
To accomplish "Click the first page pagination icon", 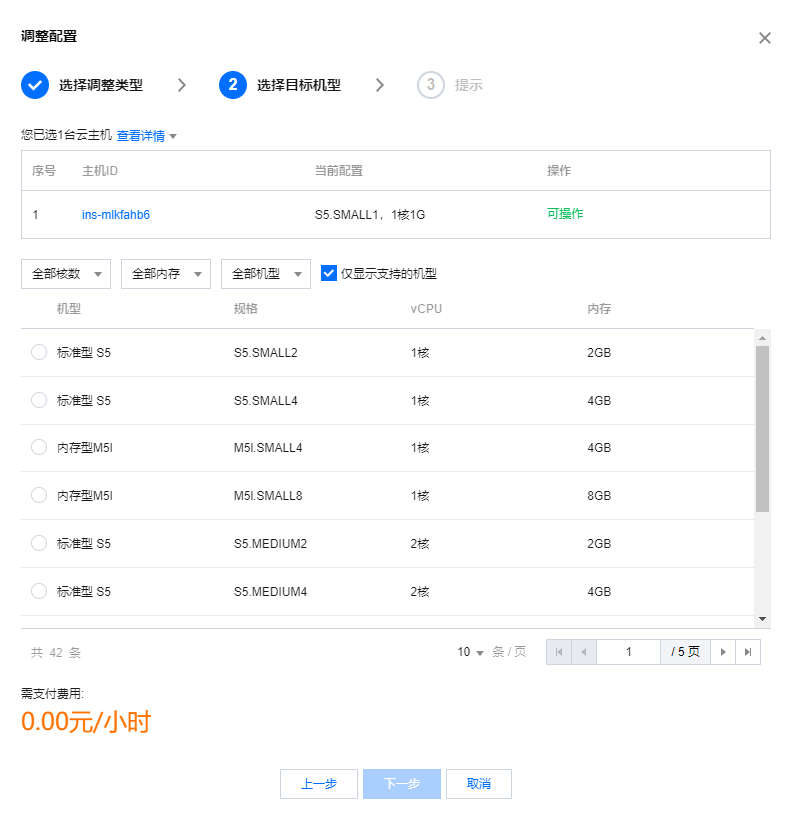I will click(x=559, y=652).
